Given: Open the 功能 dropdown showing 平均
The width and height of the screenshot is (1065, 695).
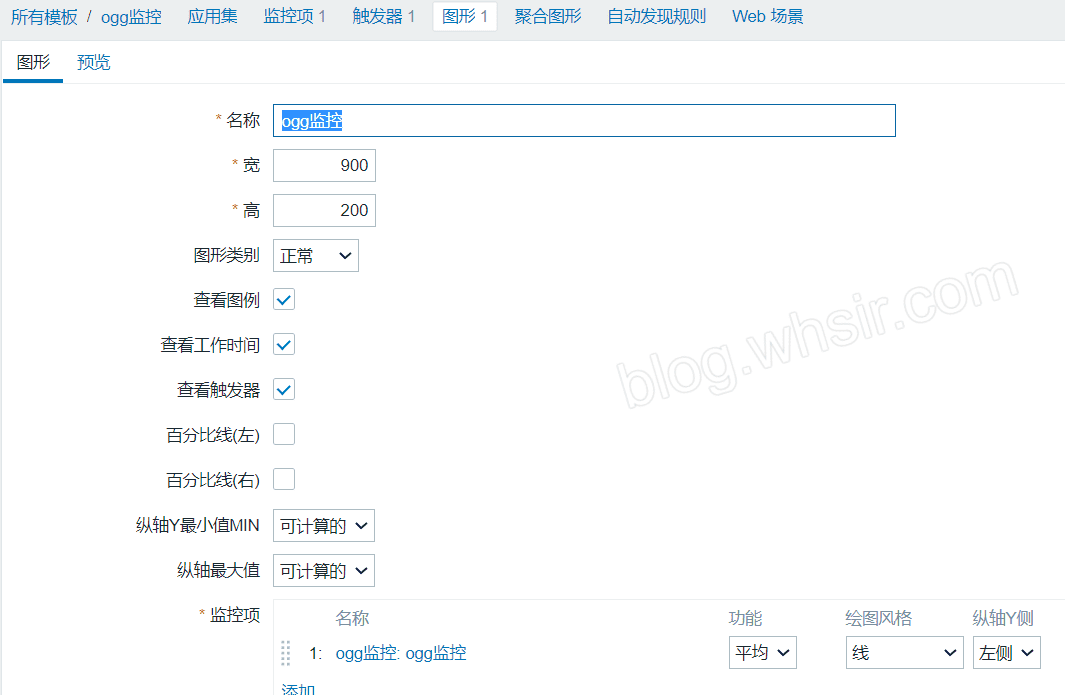Looking at the screenshot, I should pyautogui.click(x=762, y=652).
